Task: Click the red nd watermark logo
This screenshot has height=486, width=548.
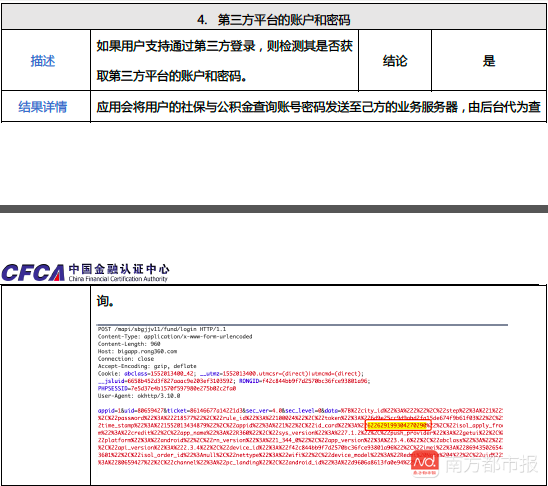Action: [425, 463]
